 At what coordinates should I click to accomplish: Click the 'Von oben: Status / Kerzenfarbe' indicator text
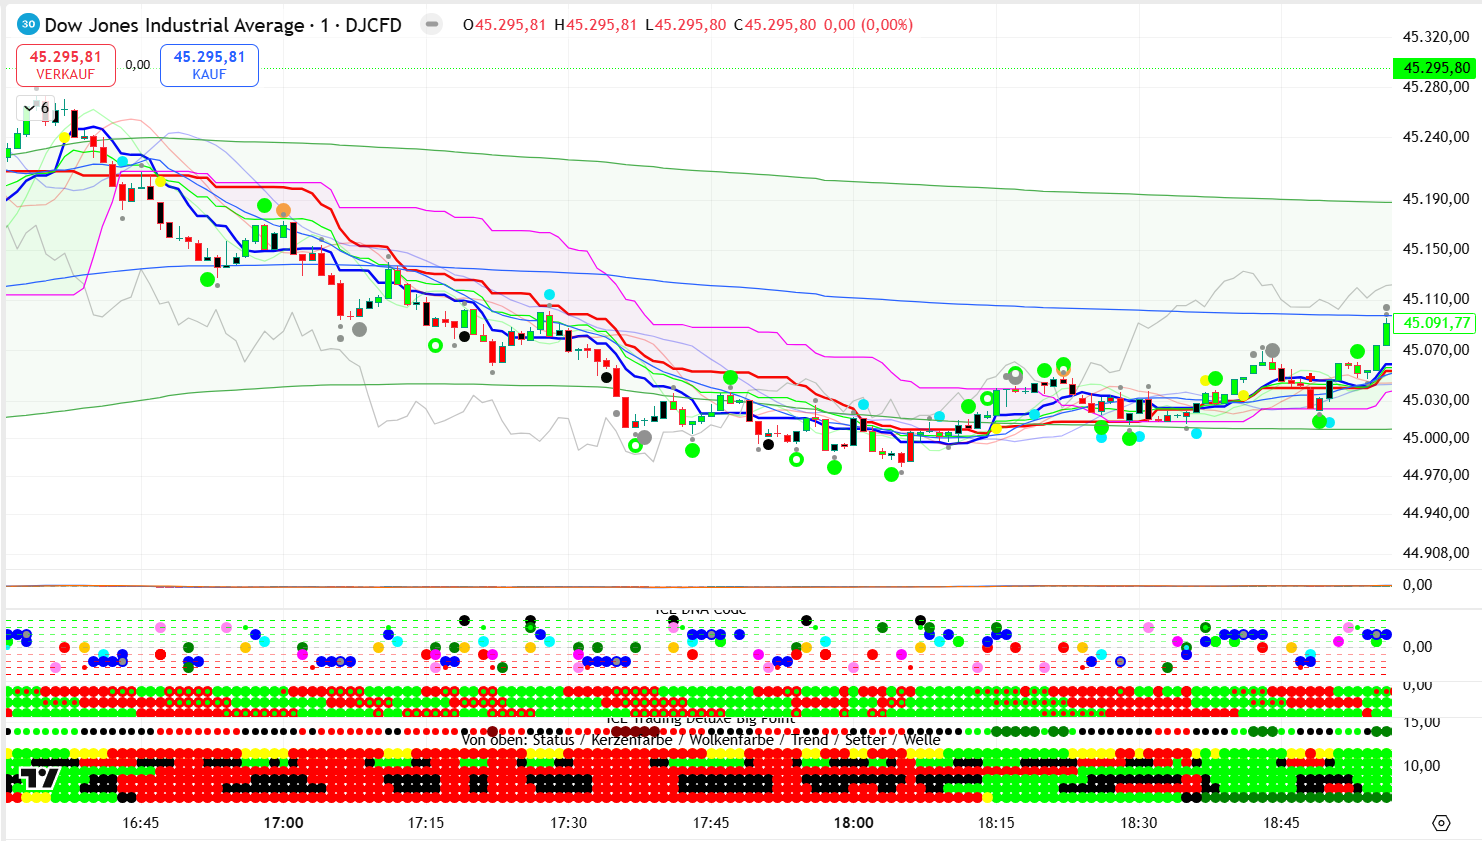[x=567, y=740]
